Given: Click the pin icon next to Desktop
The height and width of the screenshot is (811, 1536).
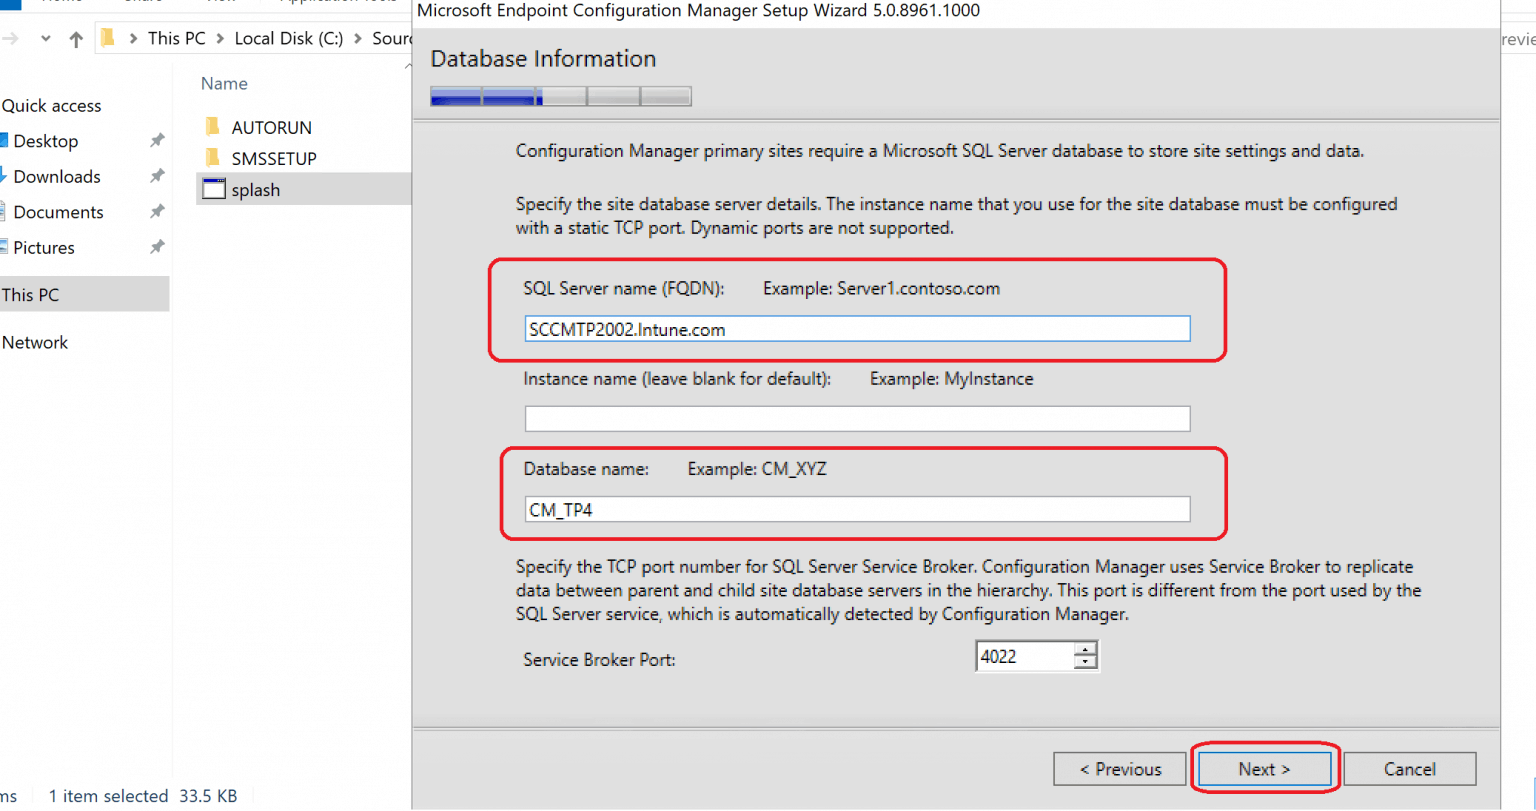Looking at the screenshot, I should point(157,141).
